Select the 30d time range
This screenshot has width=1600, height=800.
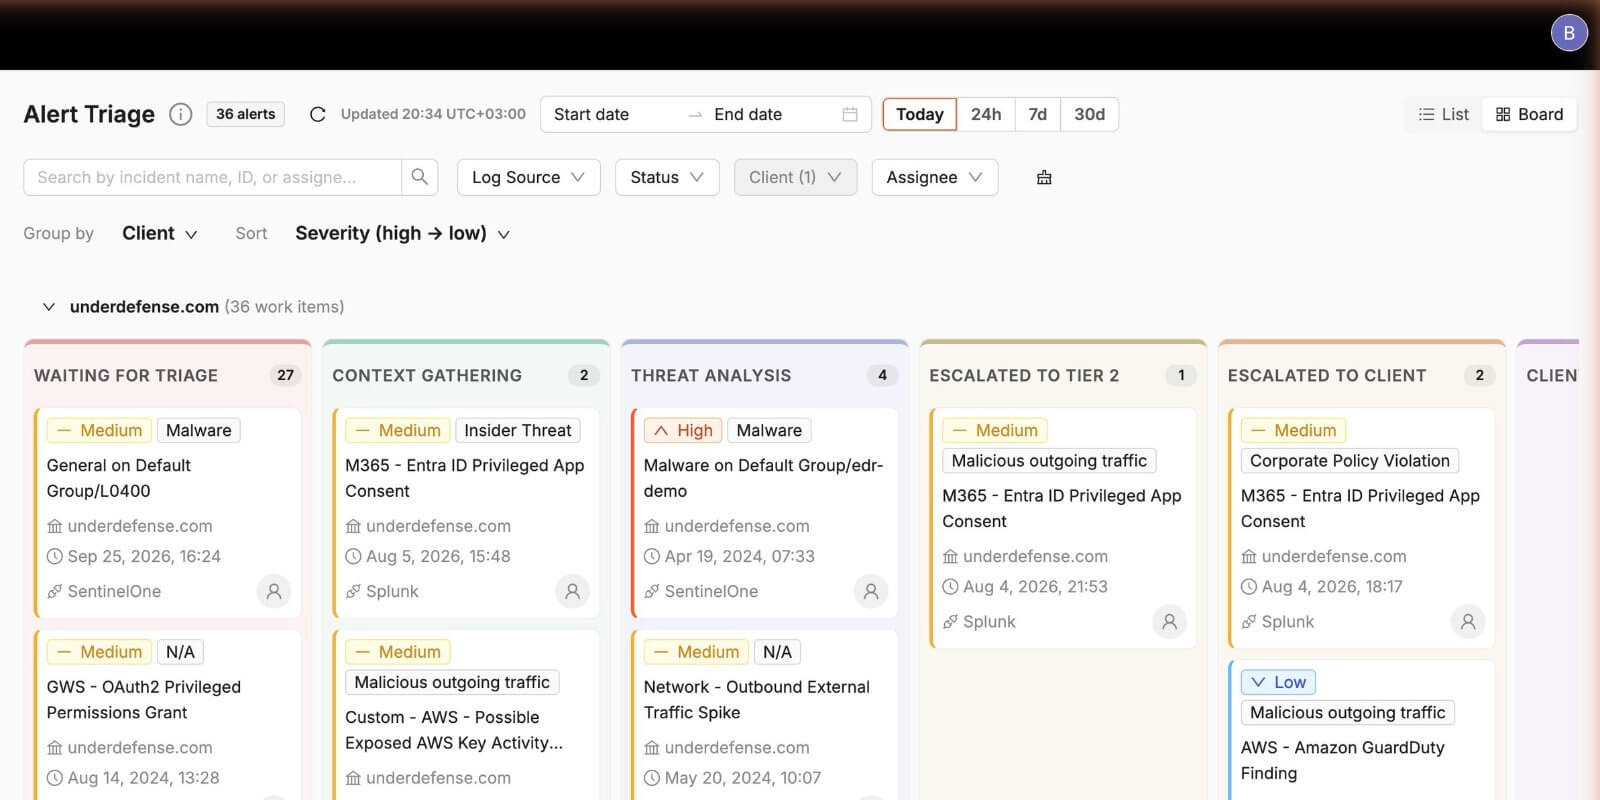1090,114
